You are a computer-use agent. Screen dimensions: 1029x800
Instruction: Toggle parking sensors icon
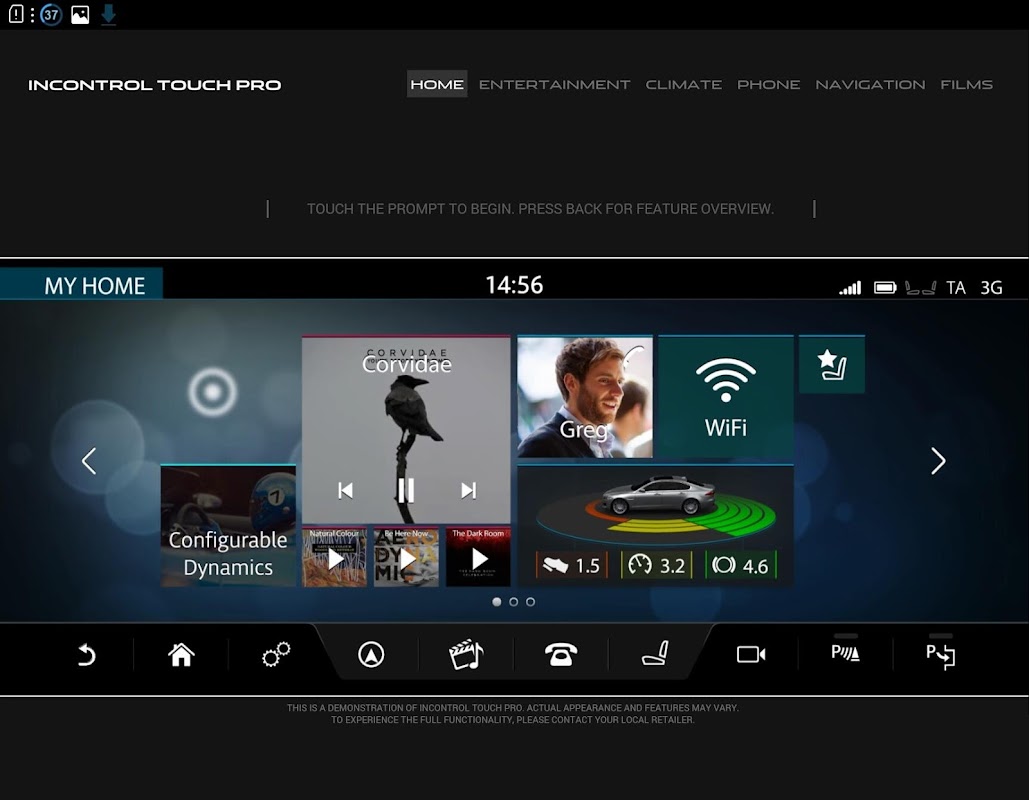(845, 652)
